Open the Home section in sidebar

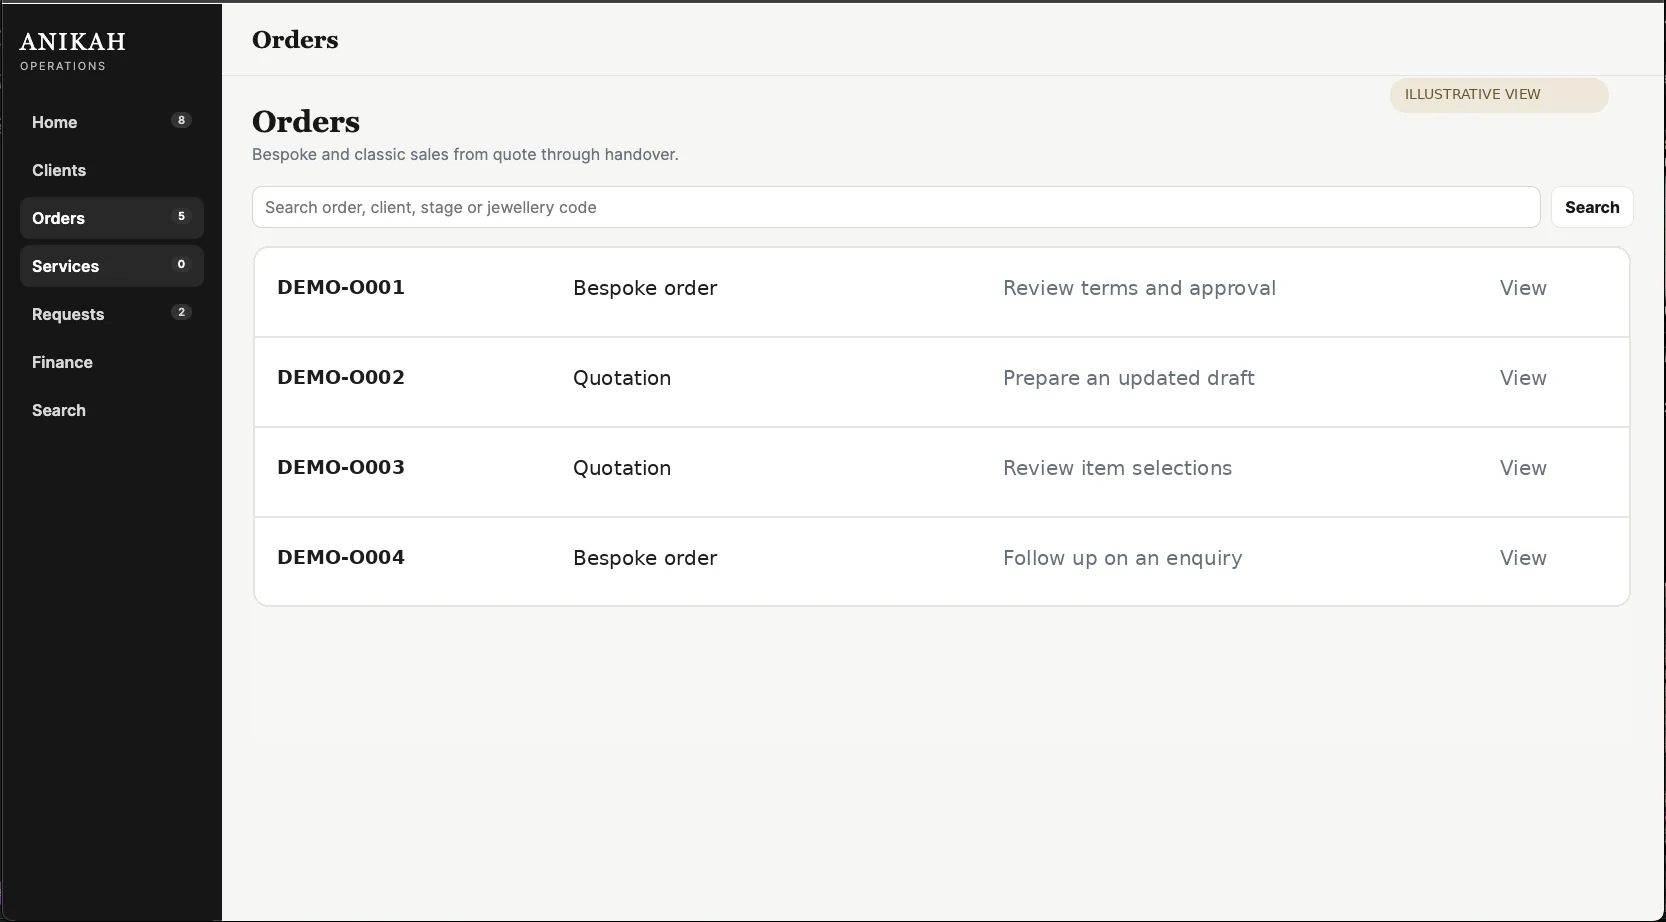tap(111, 122)
